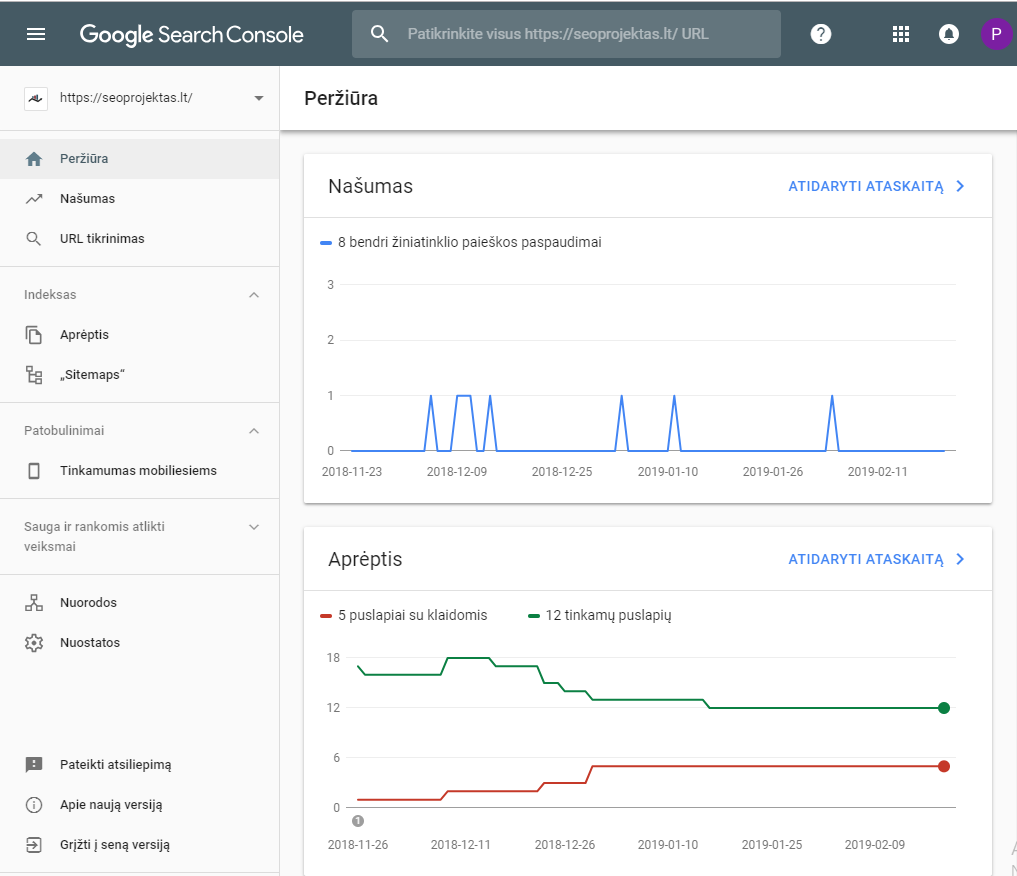
Task: Click the URL inspection search field
Action: point(566,34)
